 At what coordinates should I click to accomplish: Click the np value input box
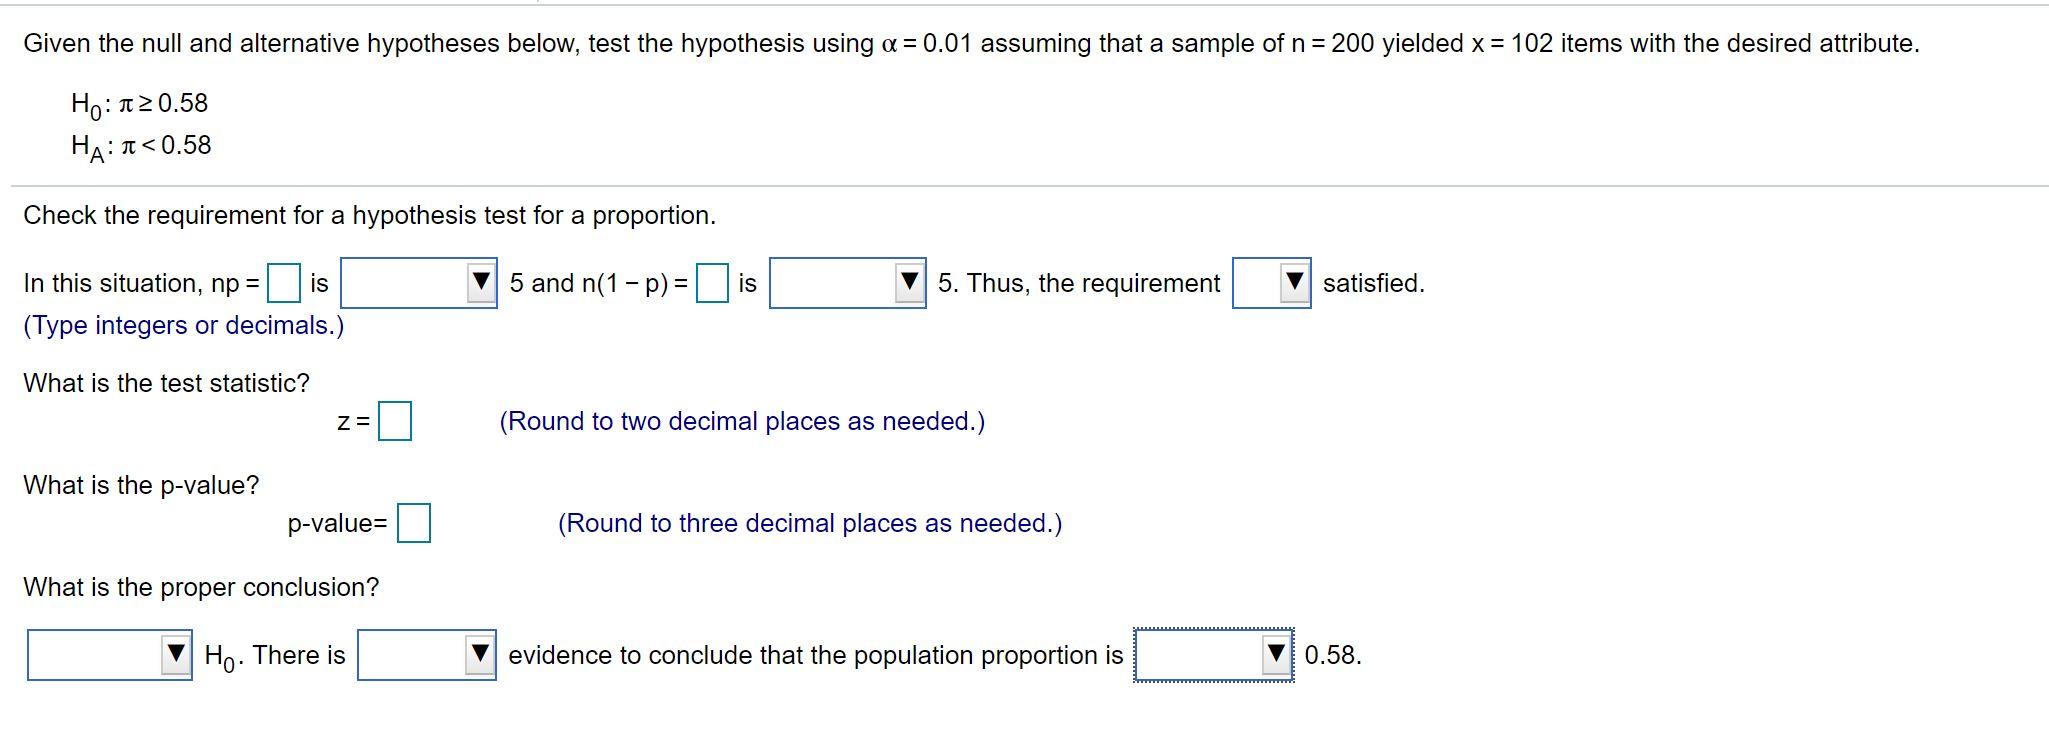[284, 283]
